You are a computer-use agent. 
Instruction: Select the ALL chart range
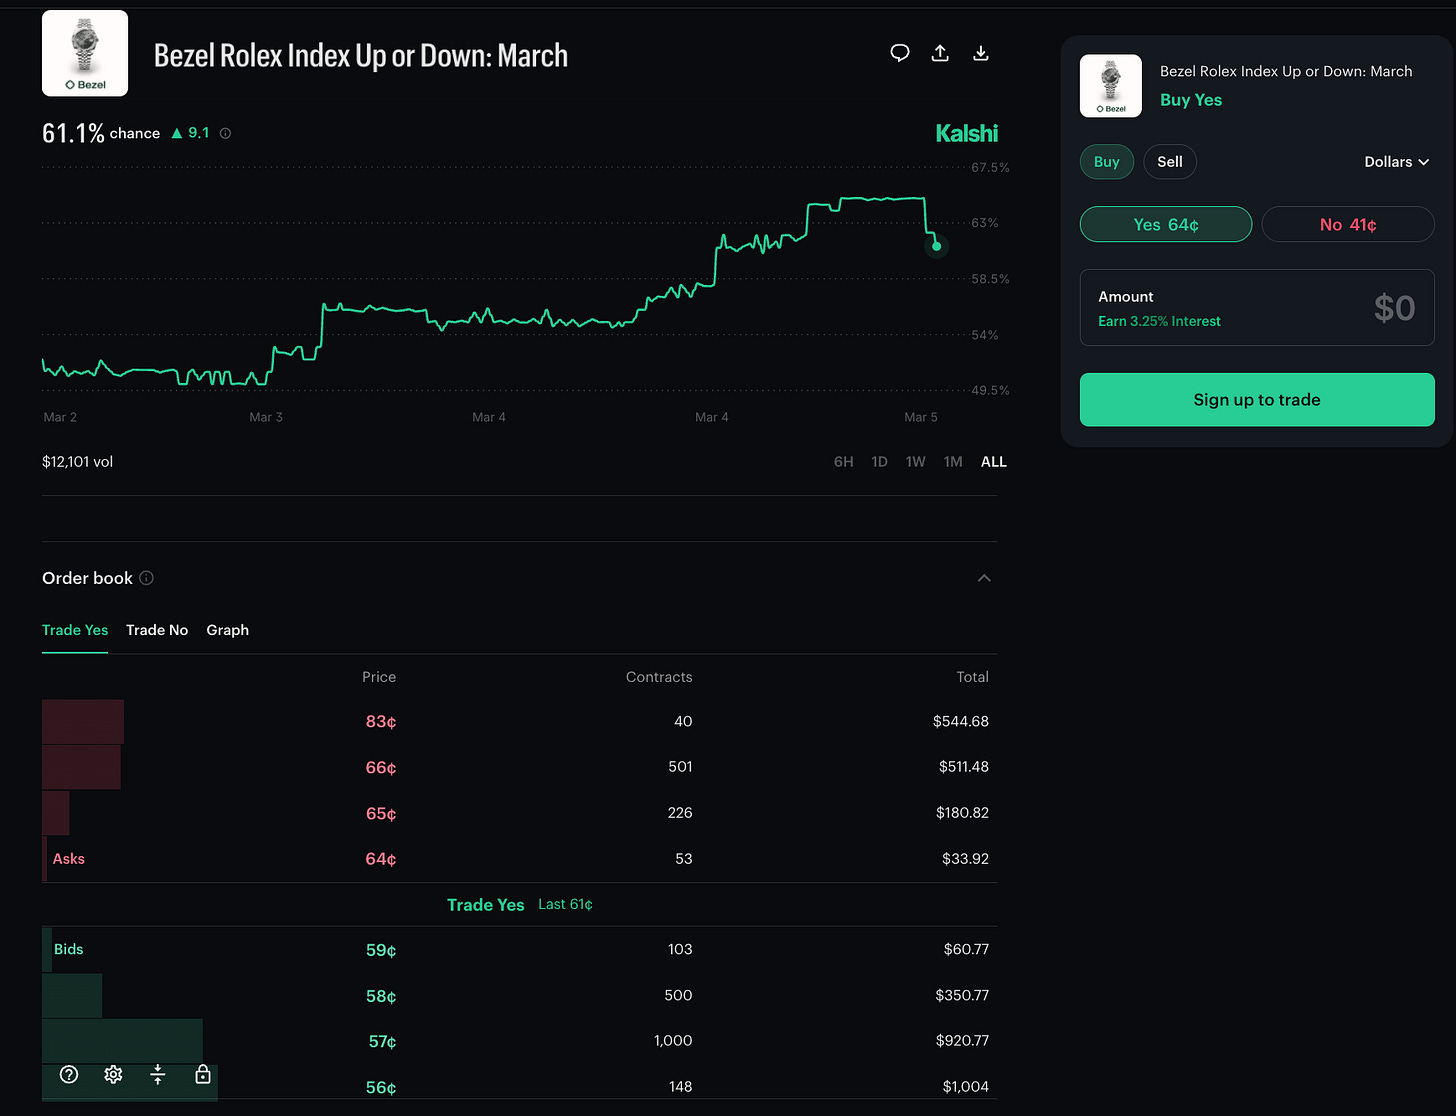pyautogui.click(x=994, y=462)
